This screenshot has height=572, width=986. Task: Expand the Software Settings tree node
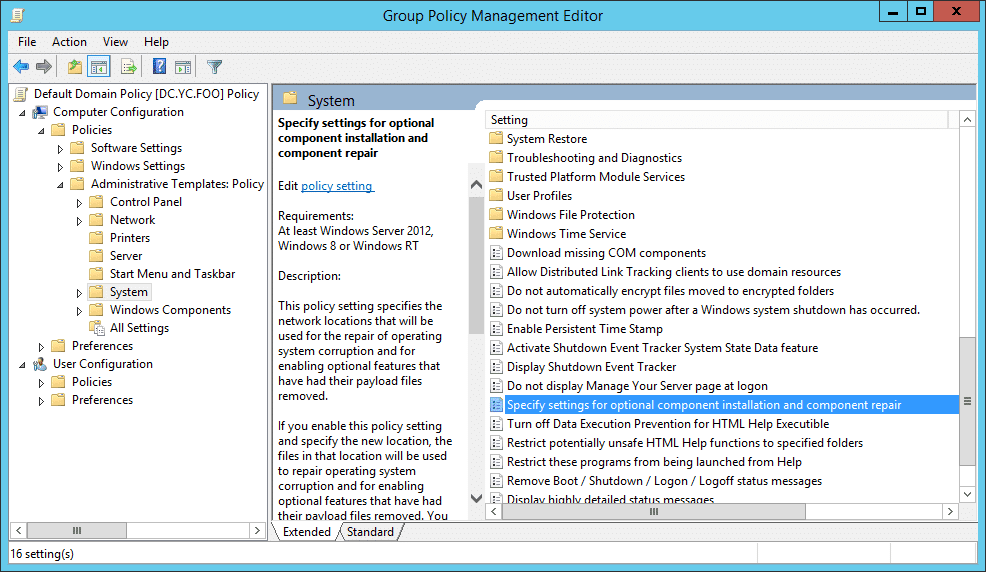60,148
